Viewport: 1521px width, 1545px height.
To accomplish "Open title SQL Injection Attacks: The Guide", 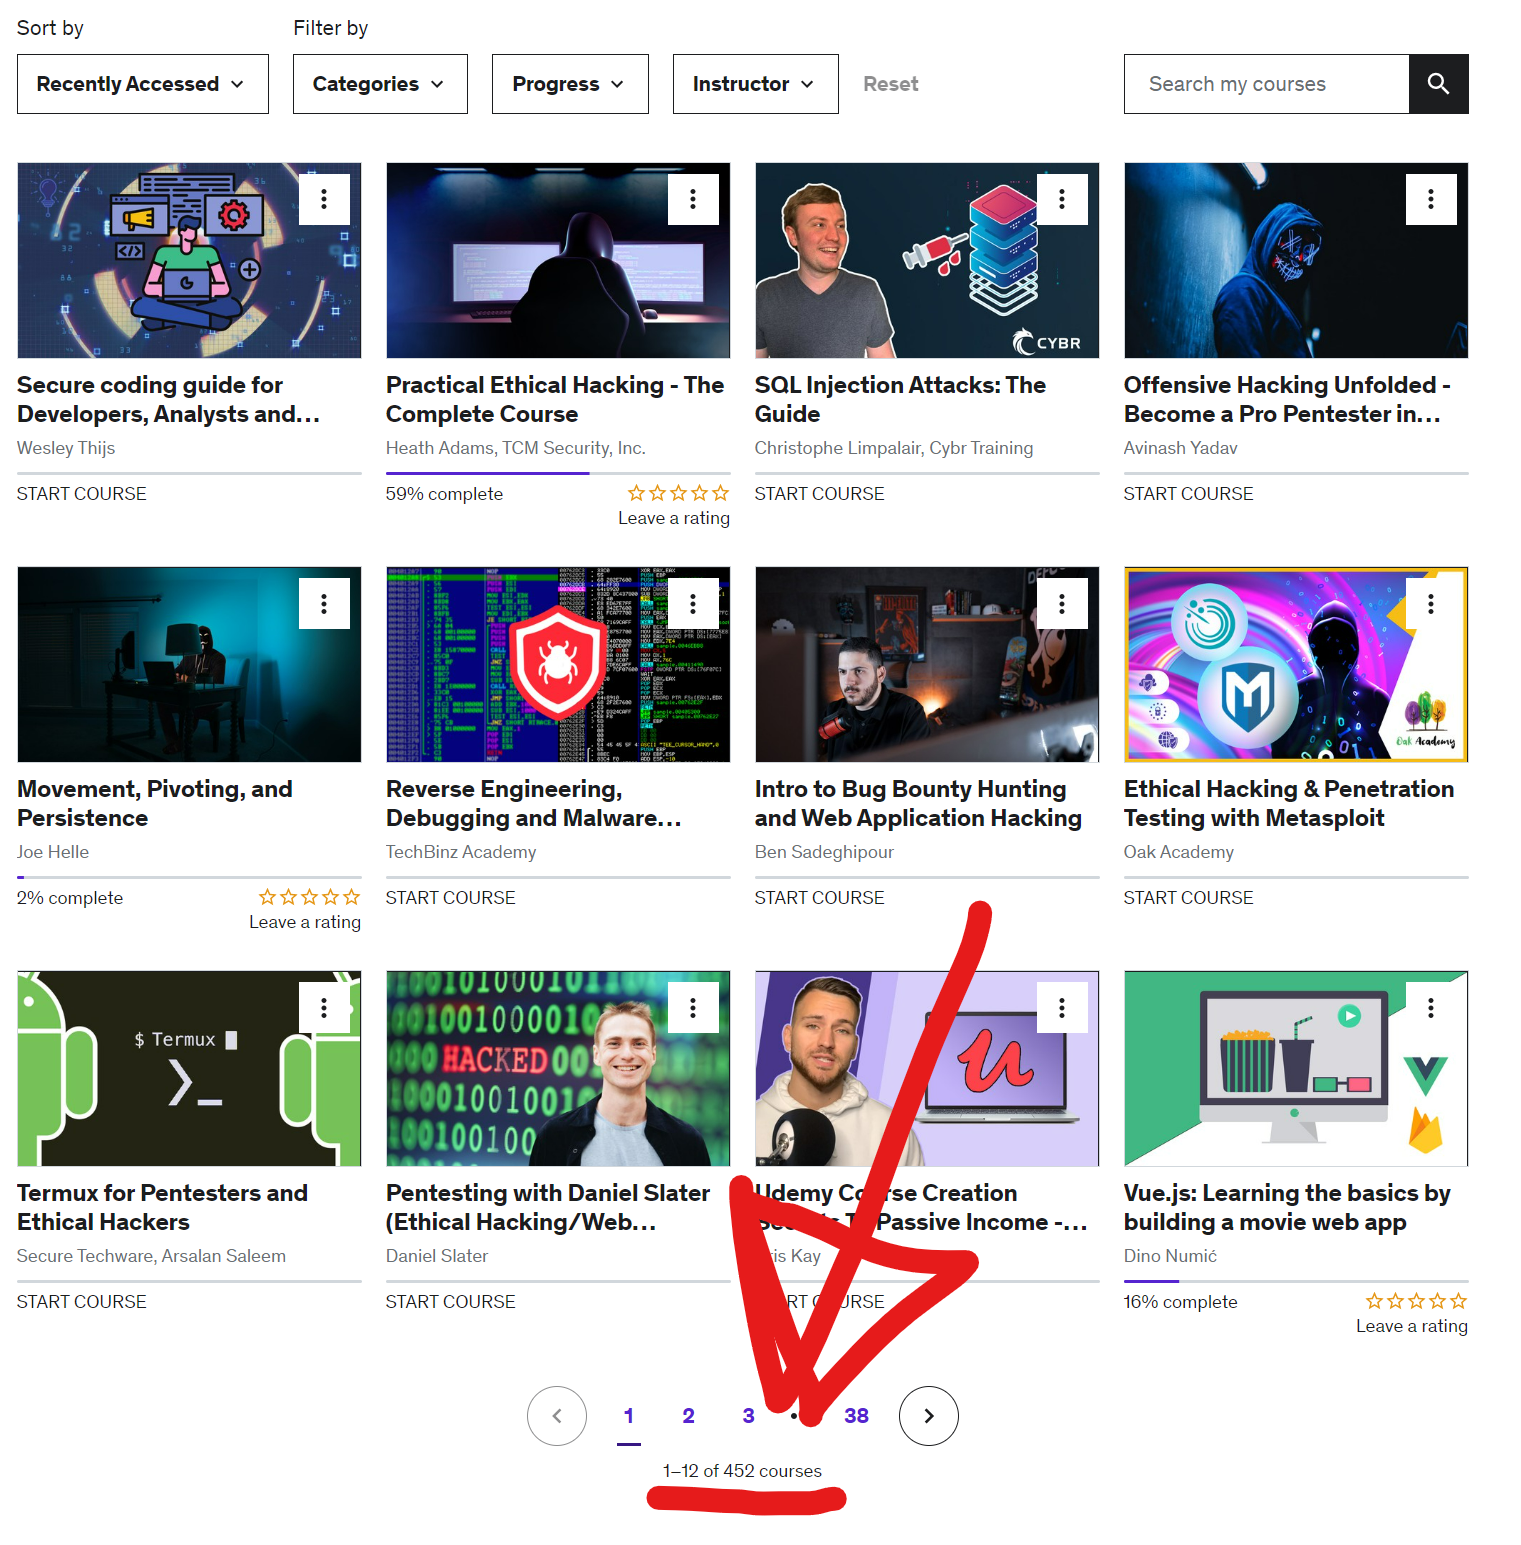I will [900, 399].
